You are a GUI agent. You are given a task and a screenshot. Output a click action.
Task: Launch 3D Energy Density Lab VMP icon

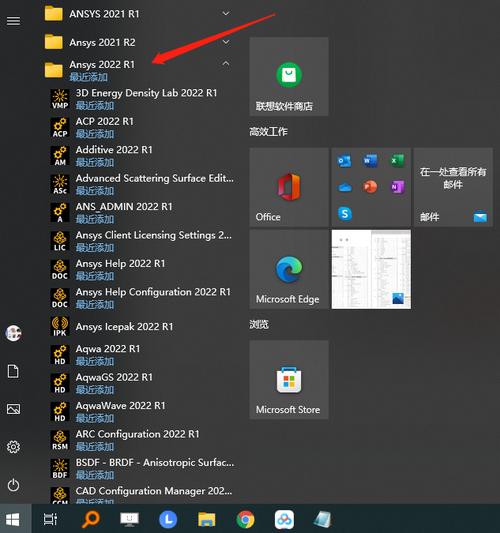60,99
